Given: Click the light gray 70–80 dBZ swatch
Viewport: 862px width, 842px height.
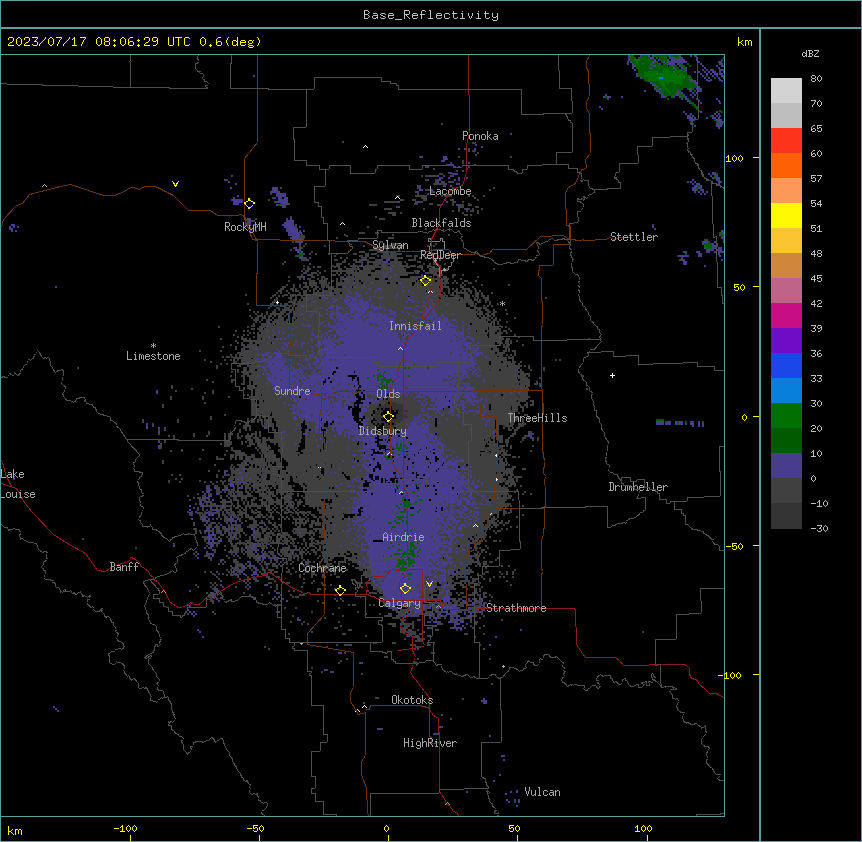Looking at the screenshot, I should click(x=786, y=91).
